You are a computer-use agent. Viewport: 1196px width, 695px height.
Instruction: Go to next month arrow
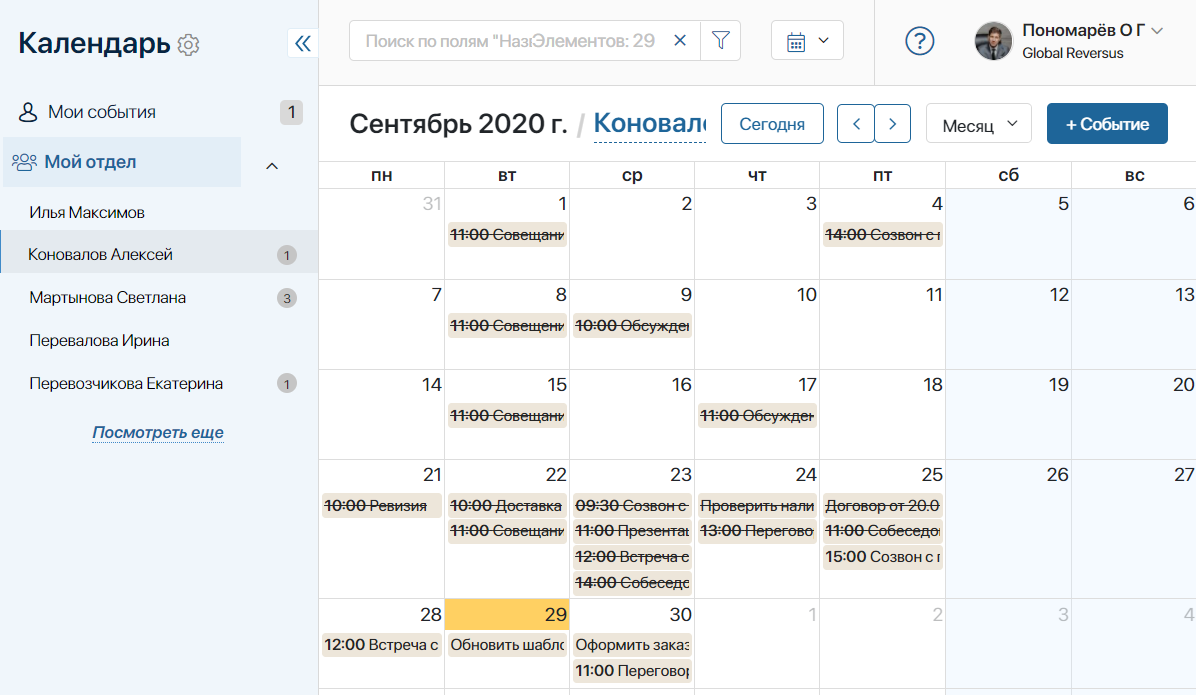point(892,124)
